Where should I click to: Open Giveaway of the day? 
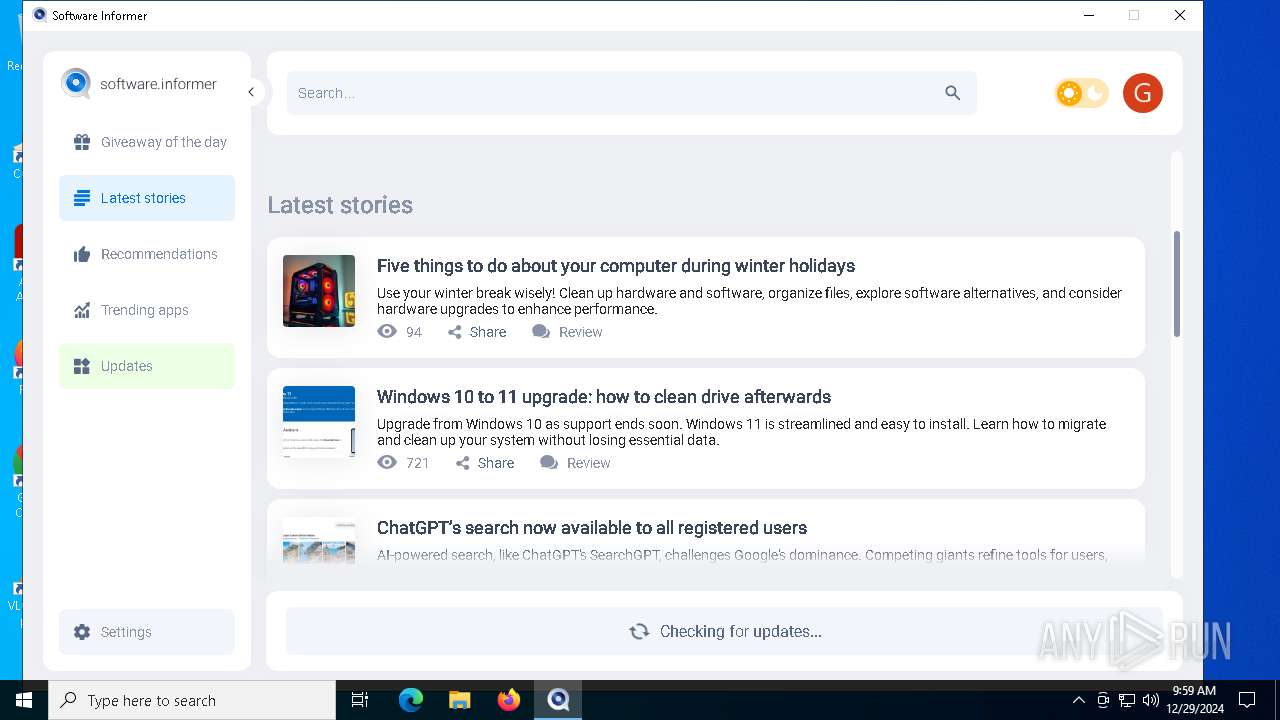coord(147,142)
